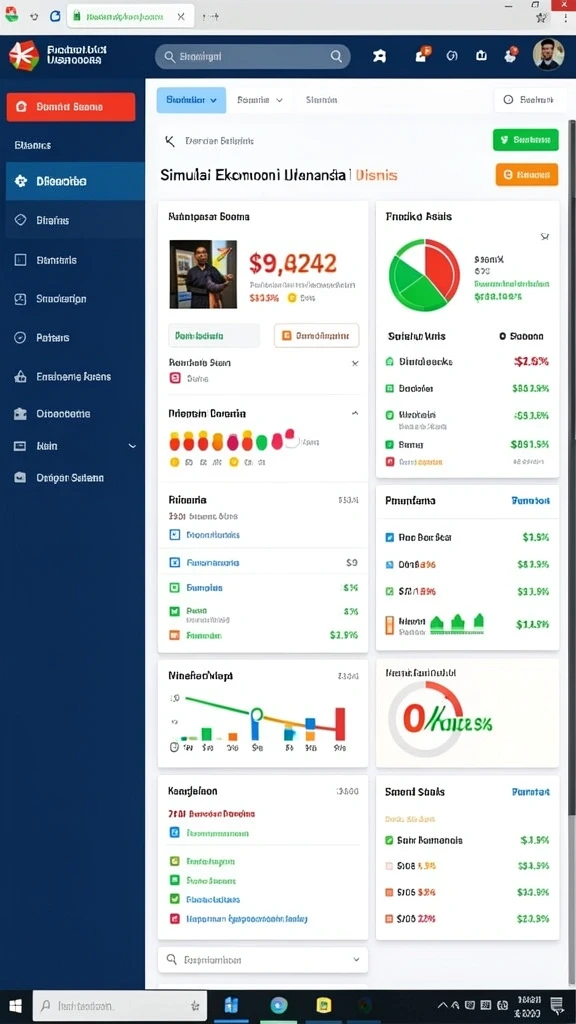Select the third plain tab in top bar
The image size is (576, 1024).
(x=321, y=100)
